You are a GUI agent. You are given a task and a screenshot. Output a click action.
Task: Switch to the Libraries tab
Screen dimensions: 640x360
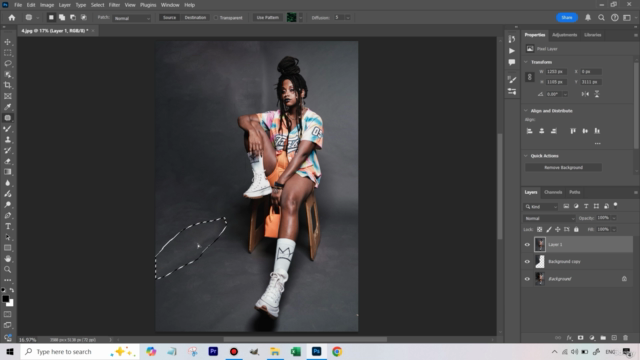pyautogui.click(x=593, y=35)
